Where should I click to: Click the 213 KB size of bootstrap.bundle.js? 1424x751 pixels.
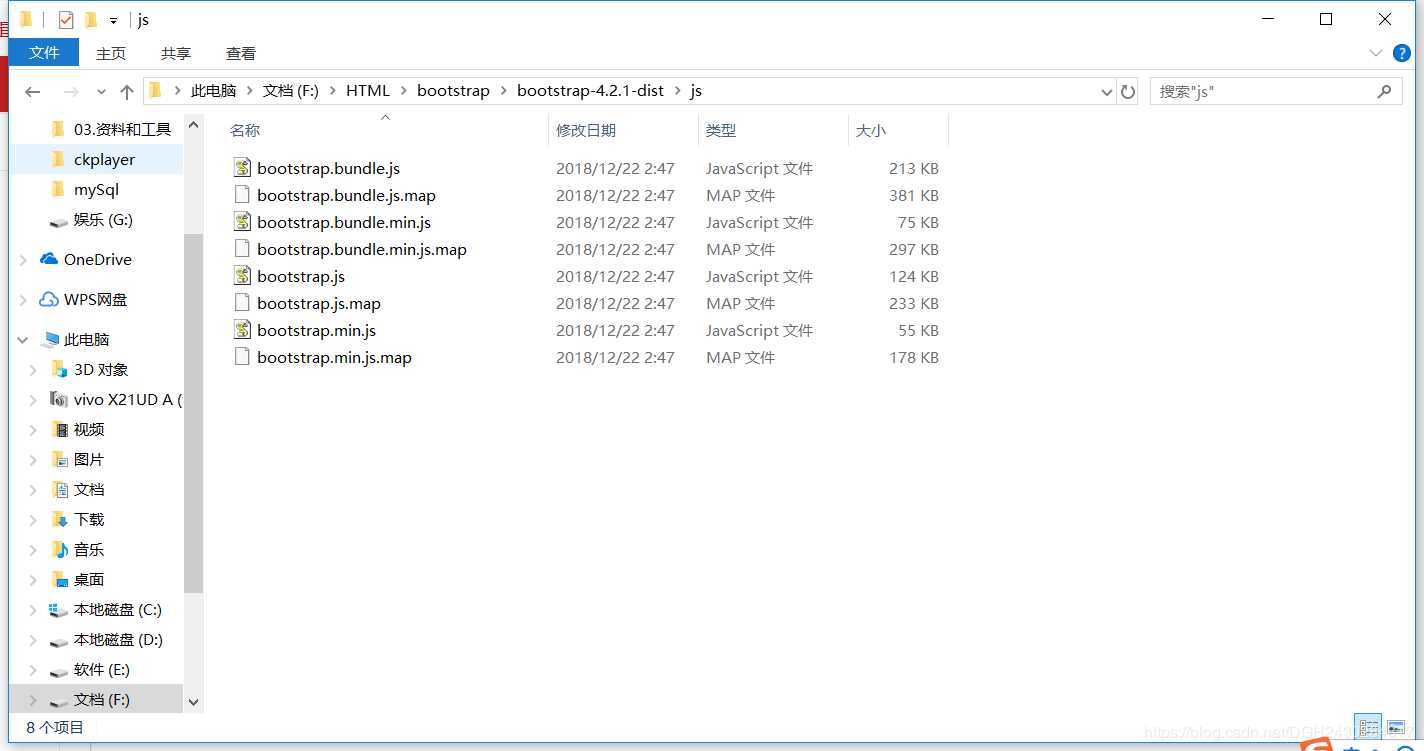[x=914, y=168]
